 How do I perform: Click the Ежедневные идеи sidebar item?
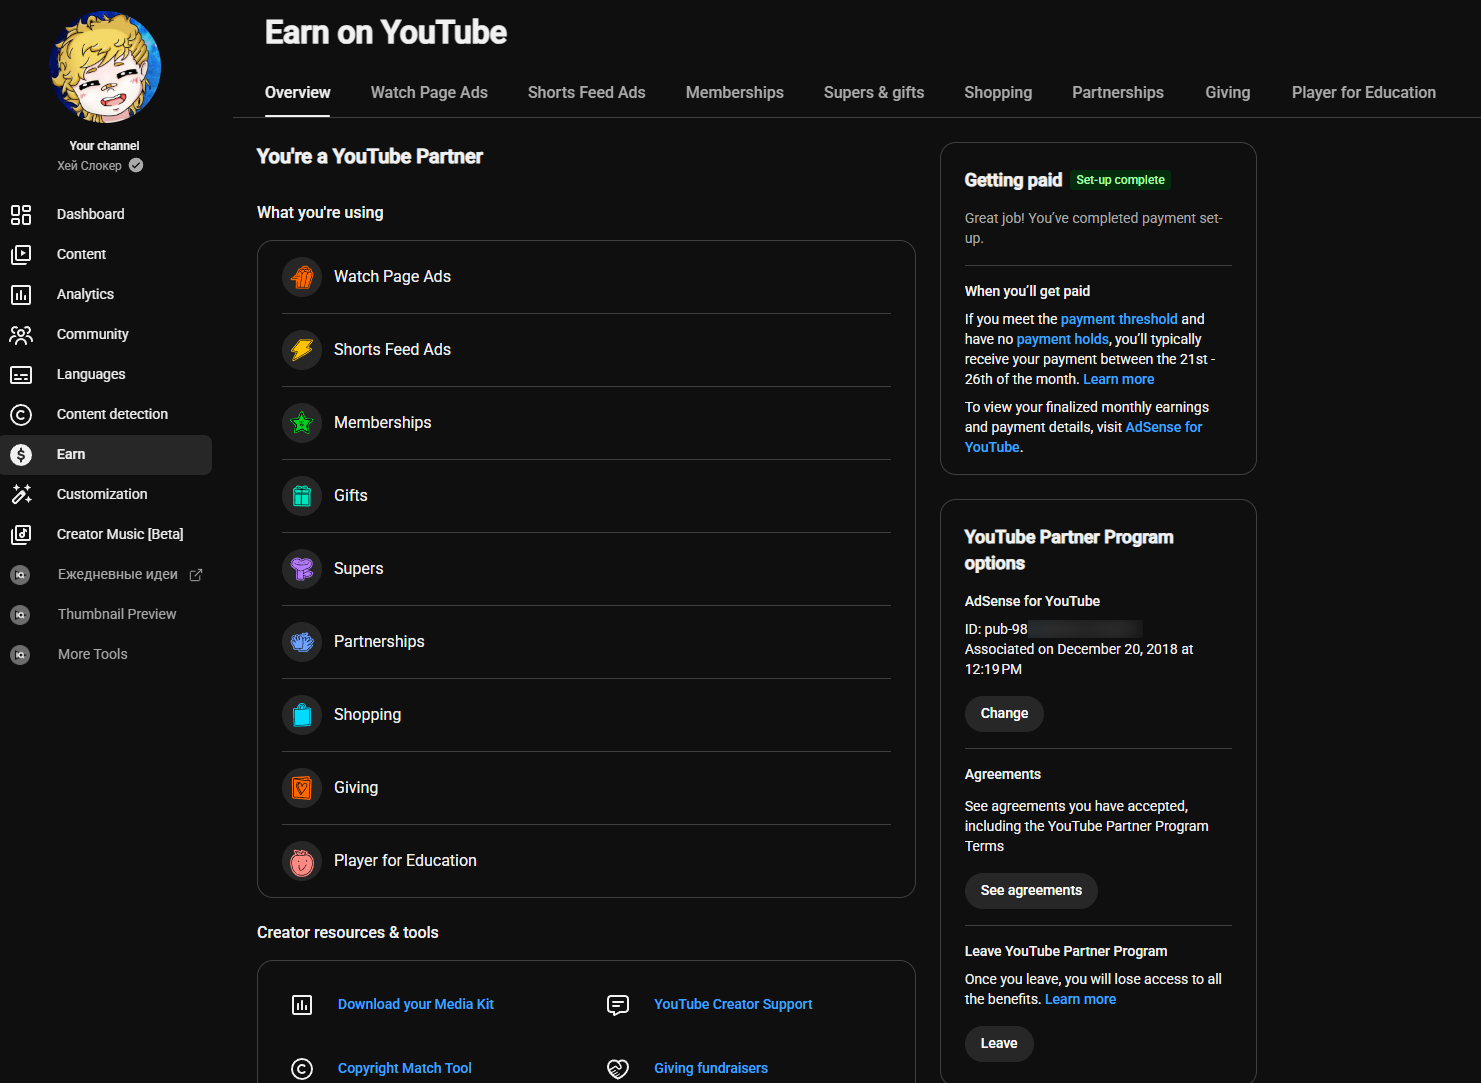[x=106, y=575]
